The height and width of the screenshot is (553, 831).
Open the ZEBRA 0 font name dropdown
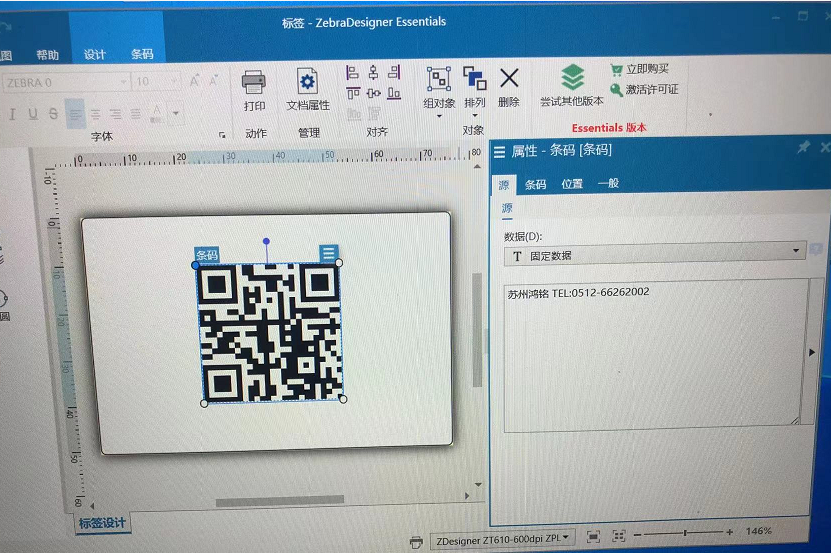[x=123, y=82]
